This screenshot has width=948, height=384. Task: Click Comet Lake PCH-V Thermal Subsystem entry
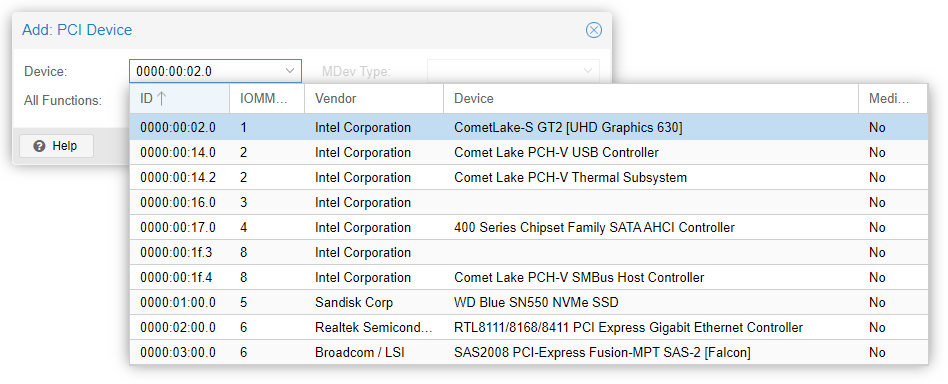click(x=570, y=178)
